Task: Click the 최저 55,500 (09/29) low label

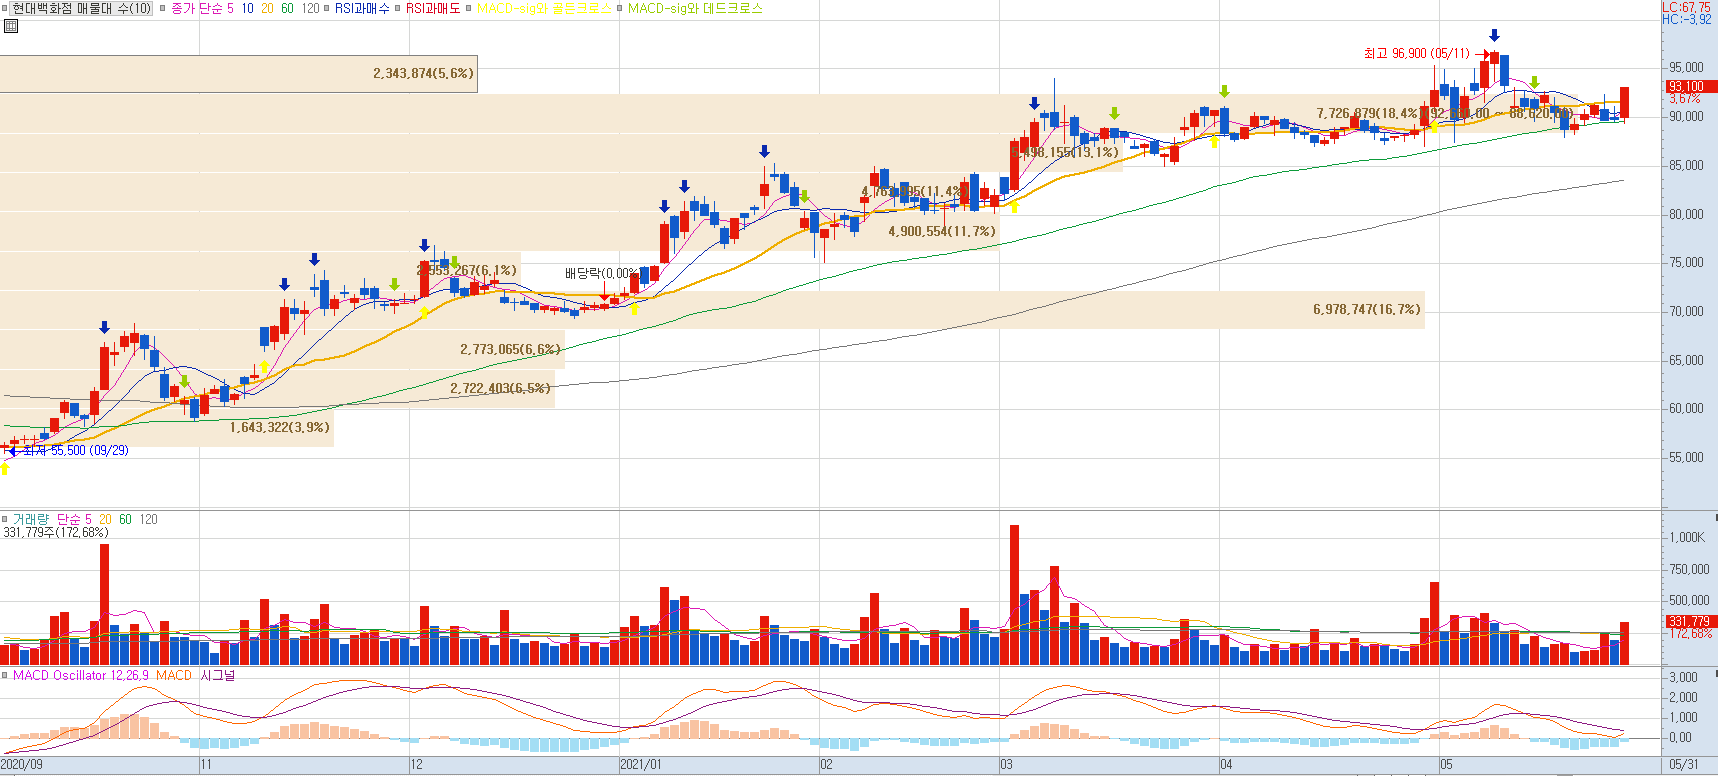Action: pos(75,450)
